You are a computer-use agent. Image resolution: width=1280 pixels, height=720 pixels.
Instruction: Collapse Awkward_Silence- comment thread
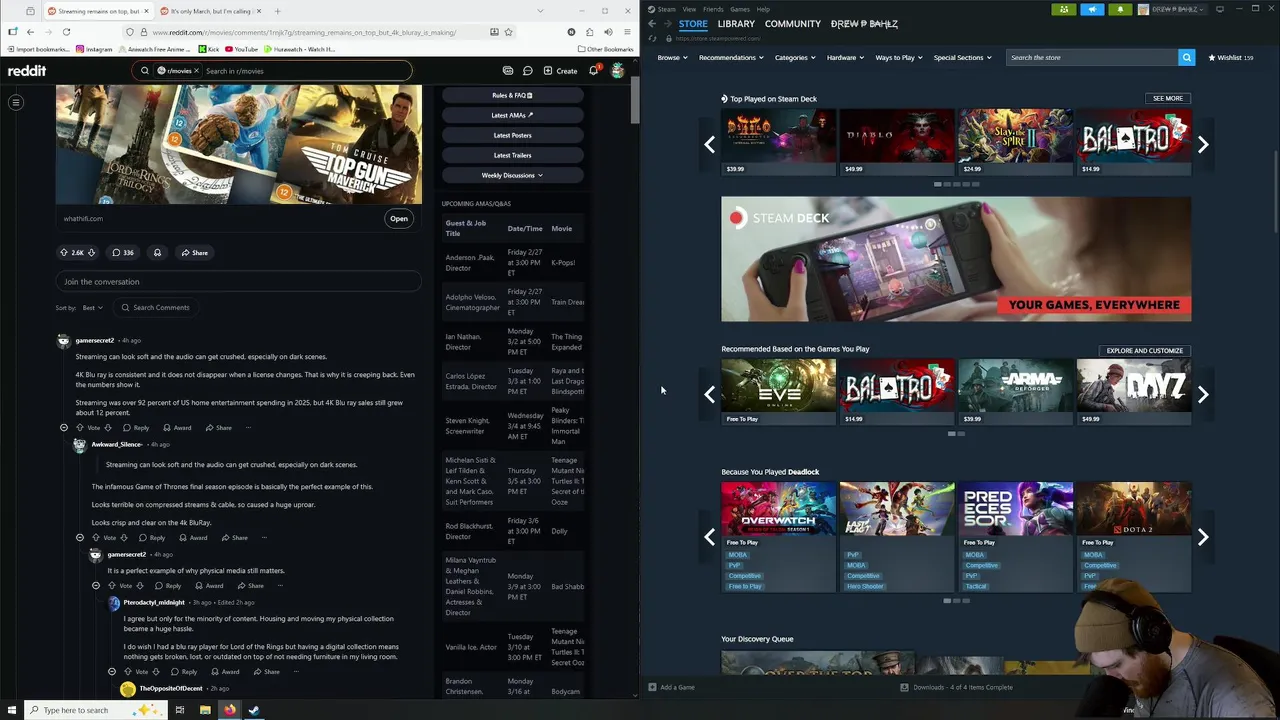point(80,538)
